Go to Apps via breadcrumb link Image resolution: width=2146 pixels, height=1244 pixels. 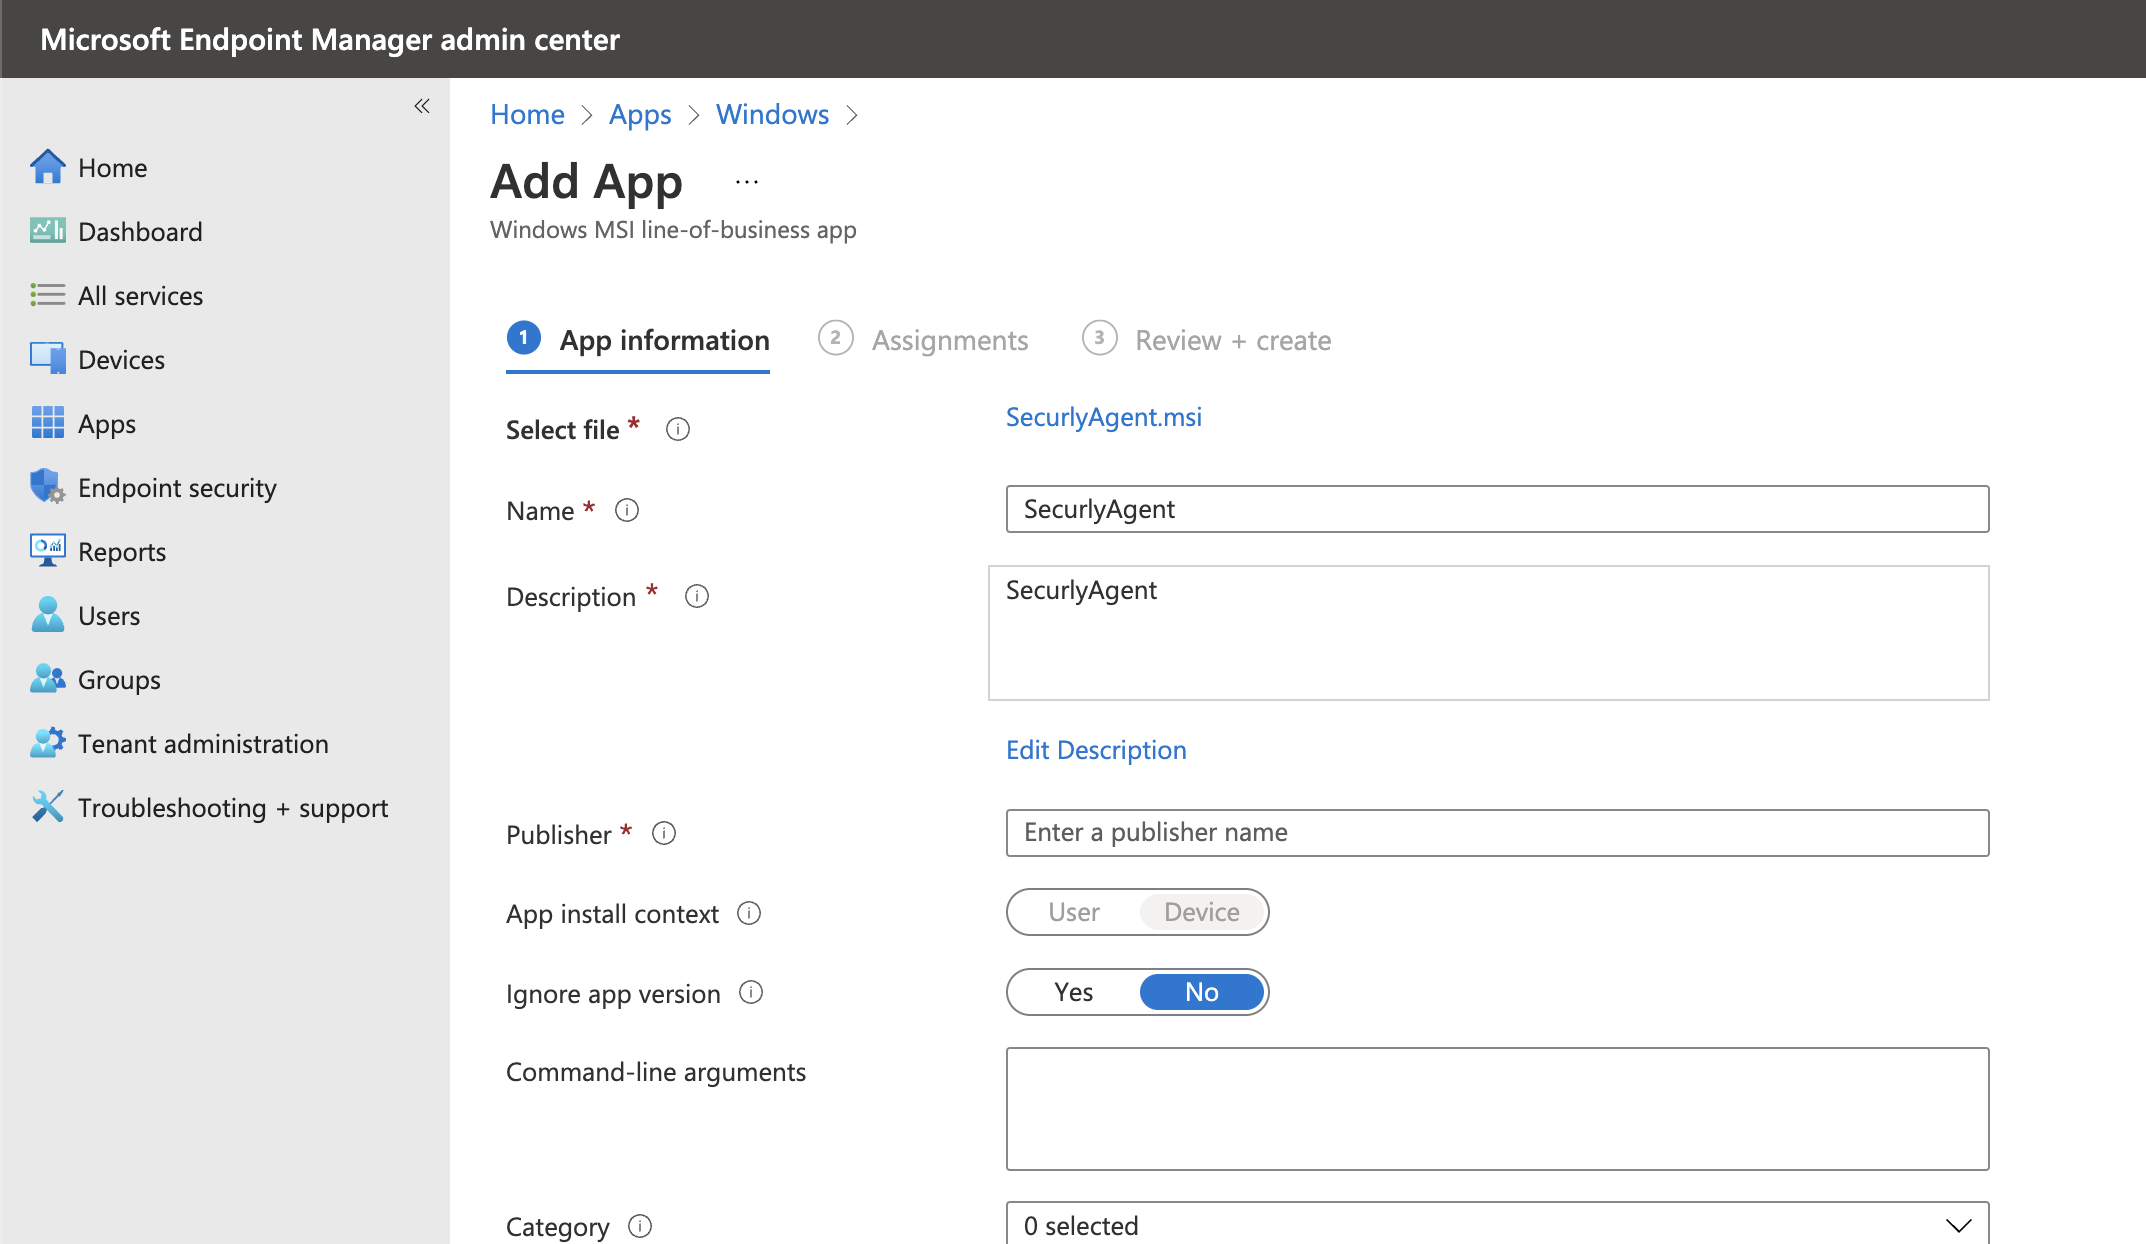(640, 114)
